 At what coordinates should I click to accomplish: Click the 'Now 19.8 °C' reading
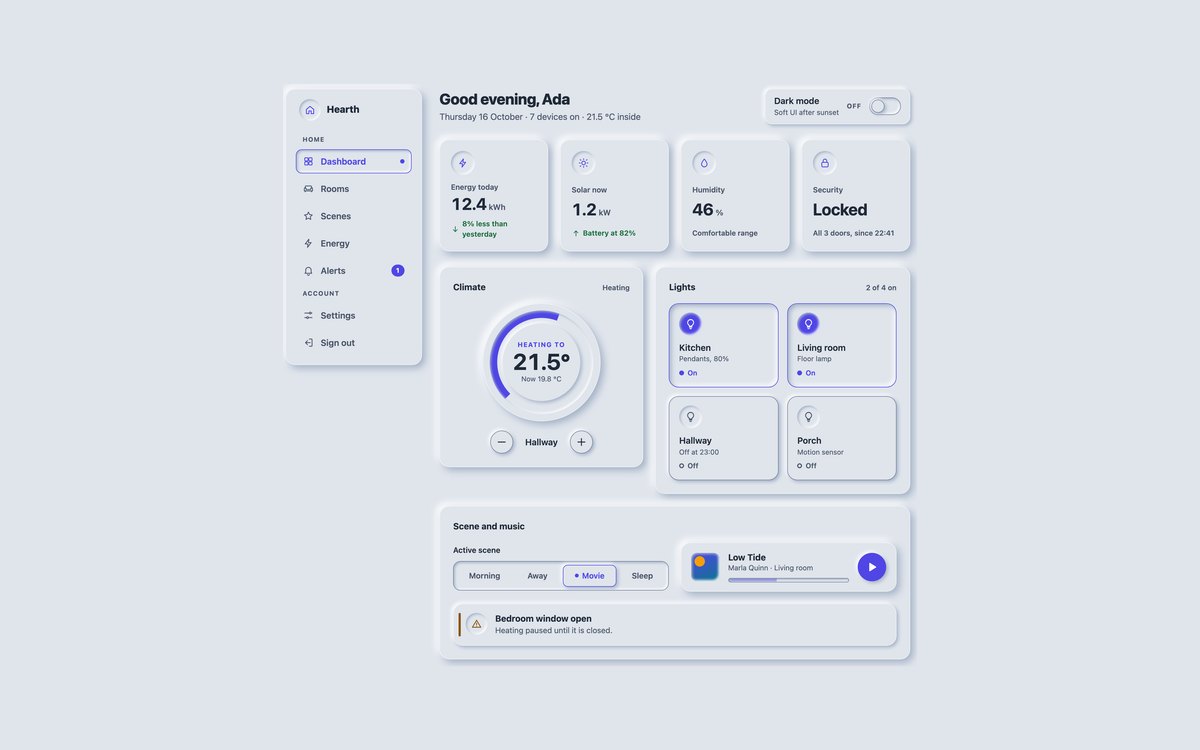click(x=541, y=379)
